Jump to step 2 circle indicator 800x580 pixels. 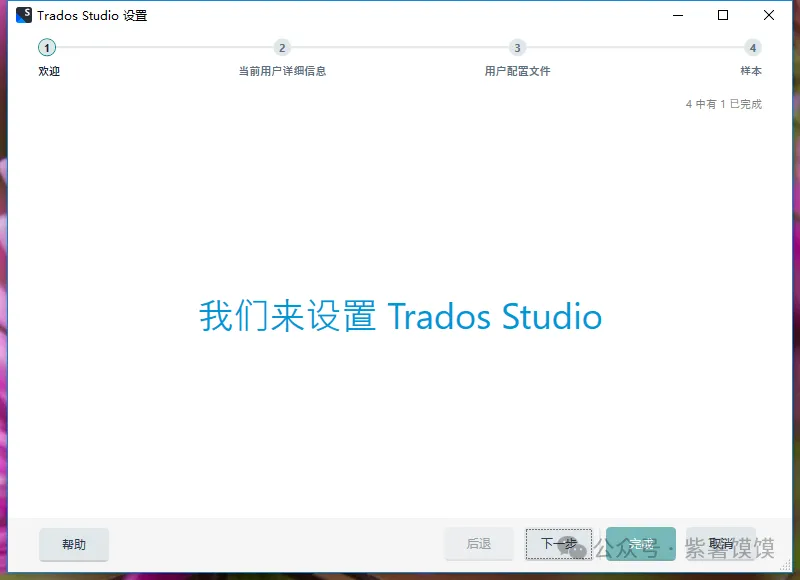282,48
